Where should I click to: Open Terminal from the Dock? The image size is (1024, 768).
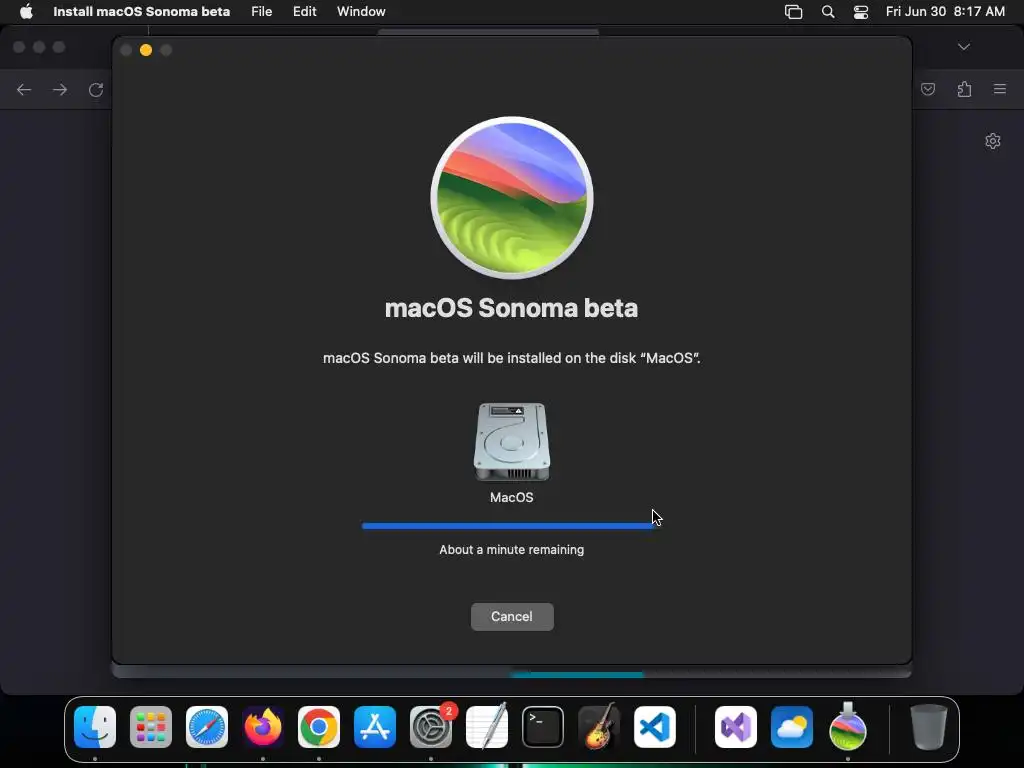click(x=543, y=727)
